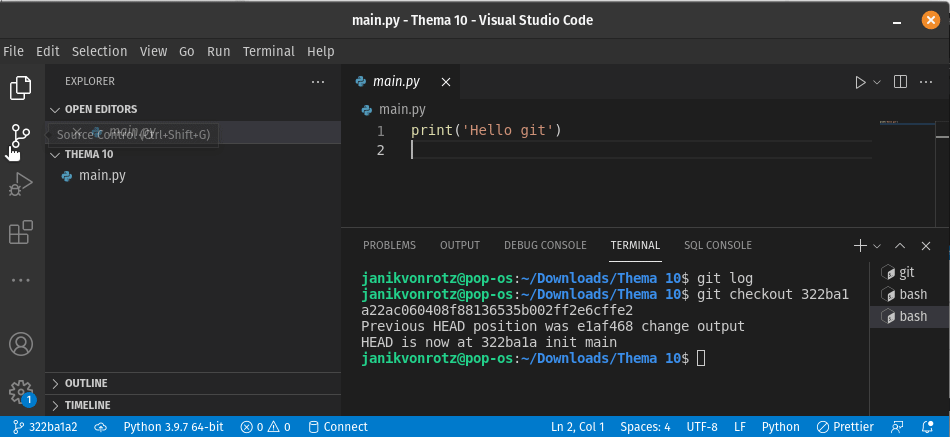Screen dimensions: 950x437
Task: Minimize the VS Code window
Action: (896, 21)
